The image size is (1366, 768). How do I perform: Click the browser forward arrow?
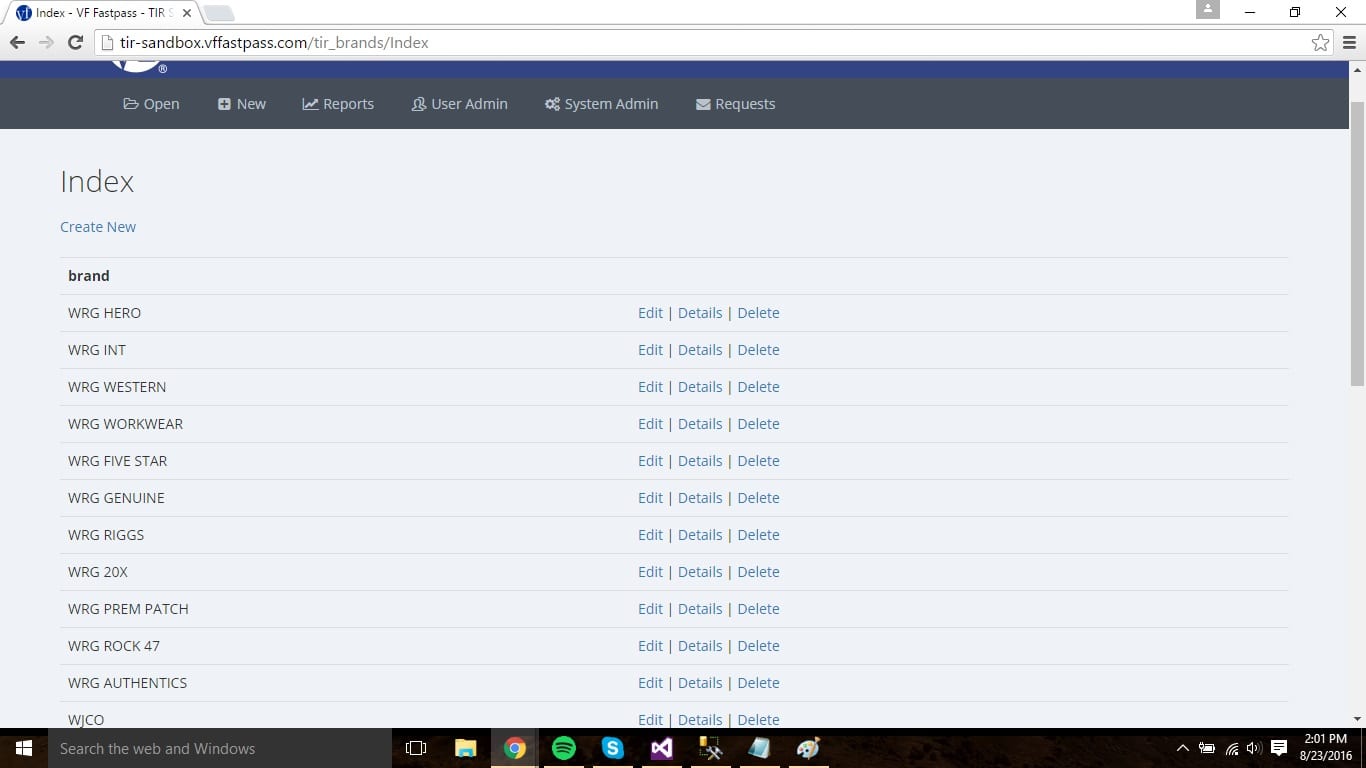(46, 43)
